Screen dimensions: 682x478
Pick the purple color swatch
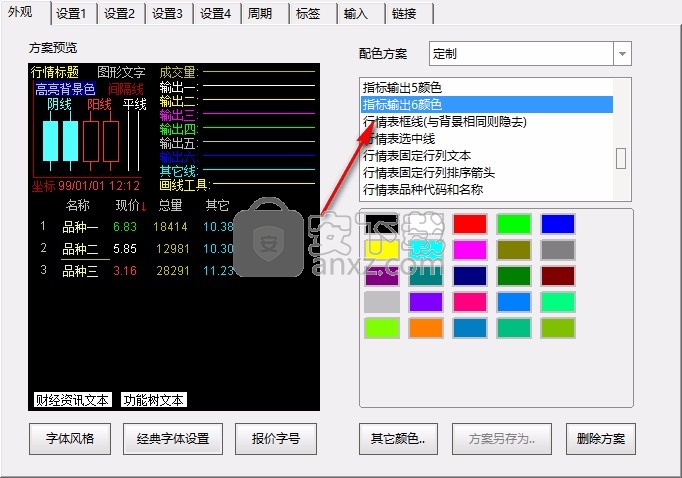382,276
